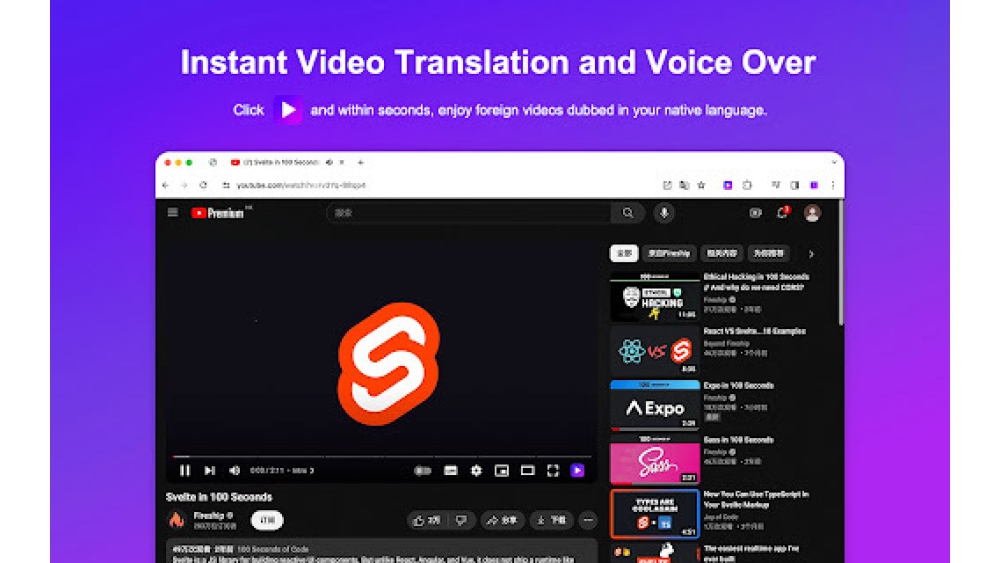Open the extensions puzzle piece menu
Viewport: 1000px width, 563px height.
click(747, 185)
